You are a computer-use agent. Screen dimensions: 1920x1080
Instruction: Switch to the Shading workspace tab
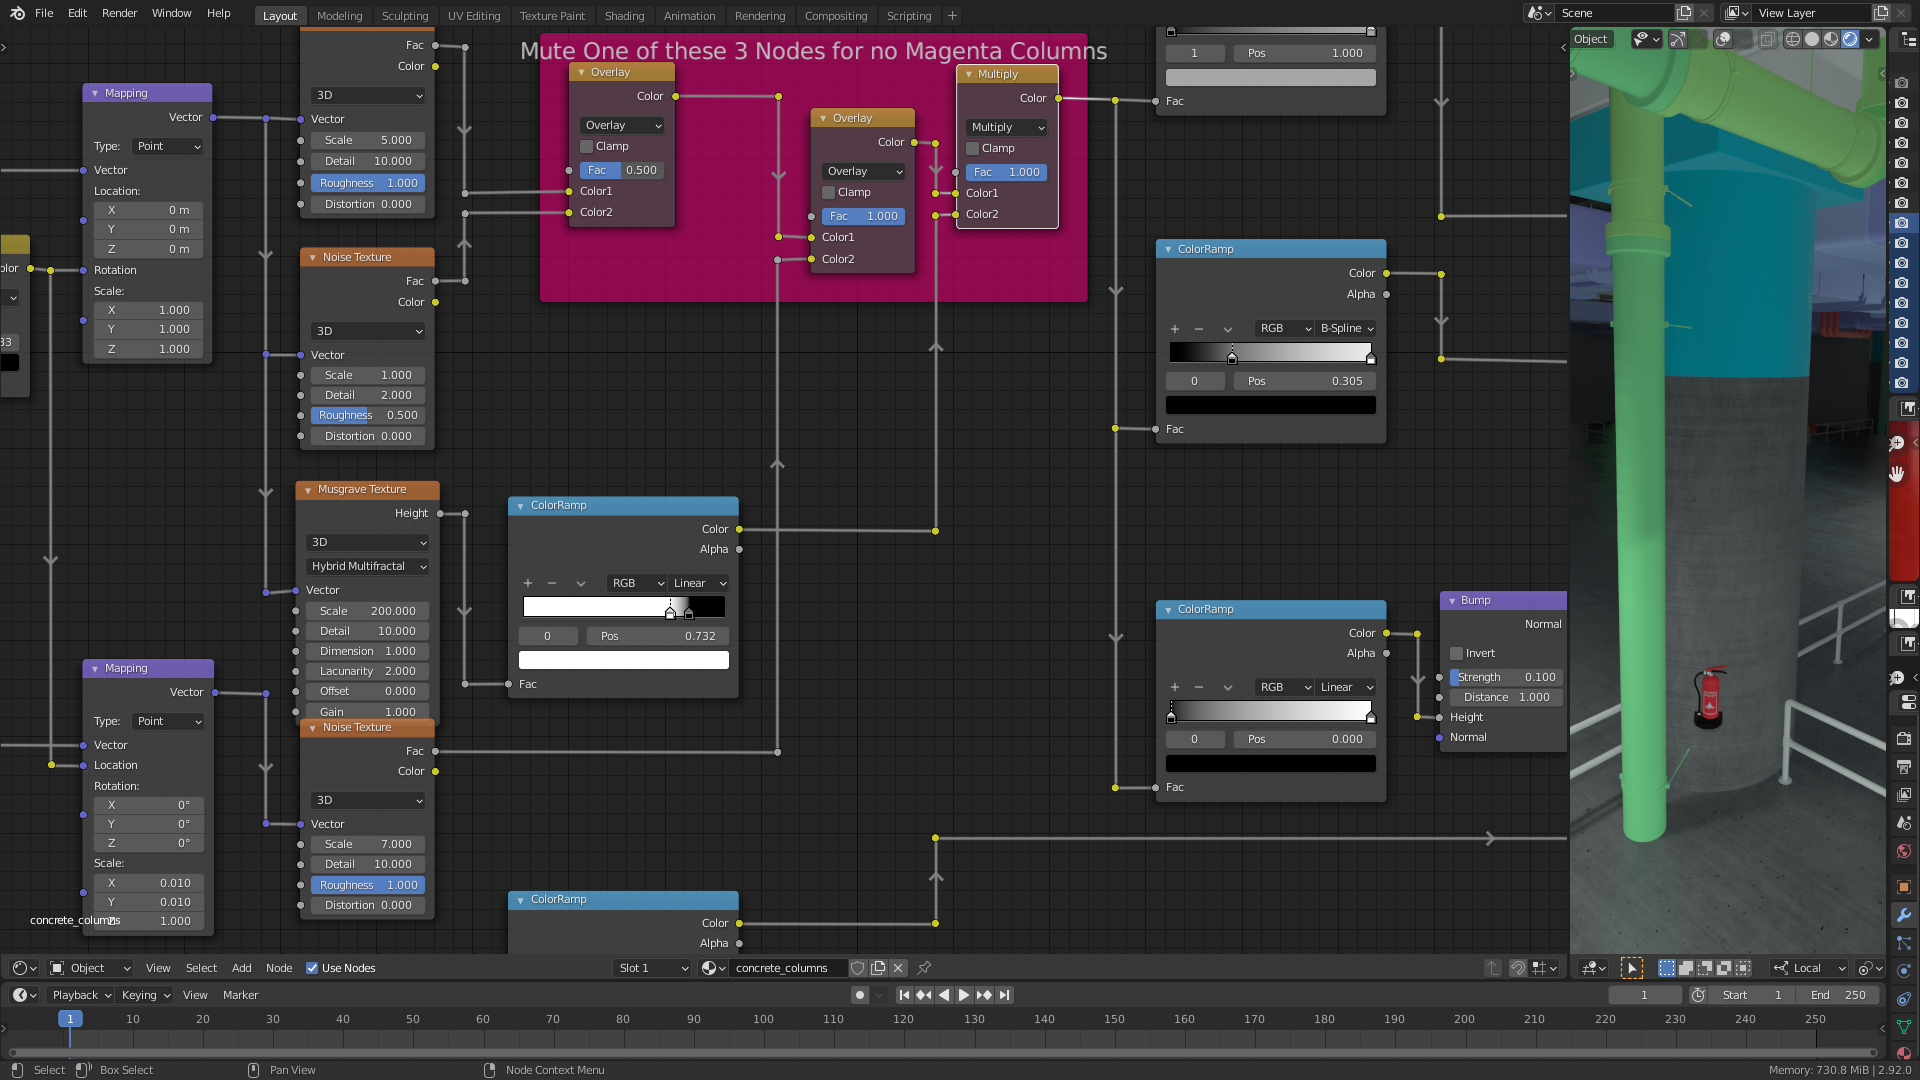(624, 16)
